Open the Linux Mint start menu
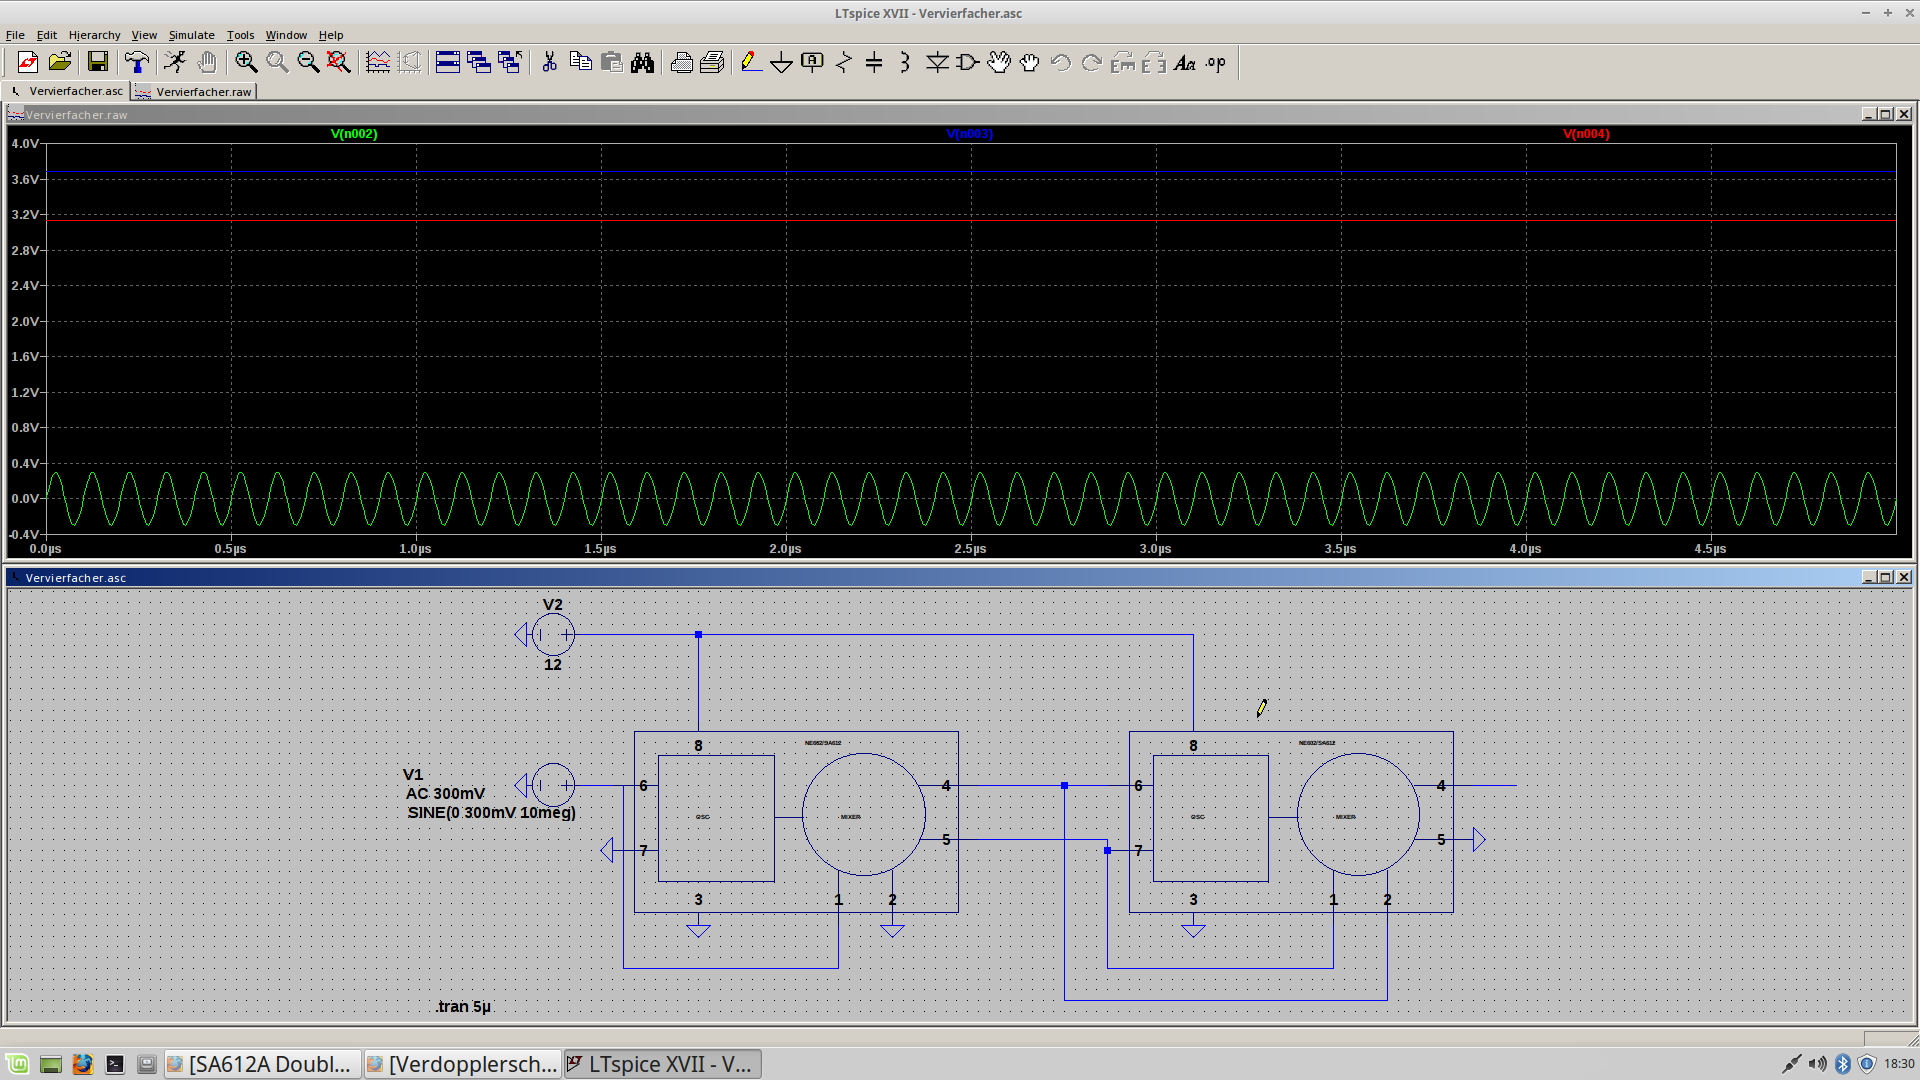This screenshot has height=1080, width=1920. (17, 1064)
